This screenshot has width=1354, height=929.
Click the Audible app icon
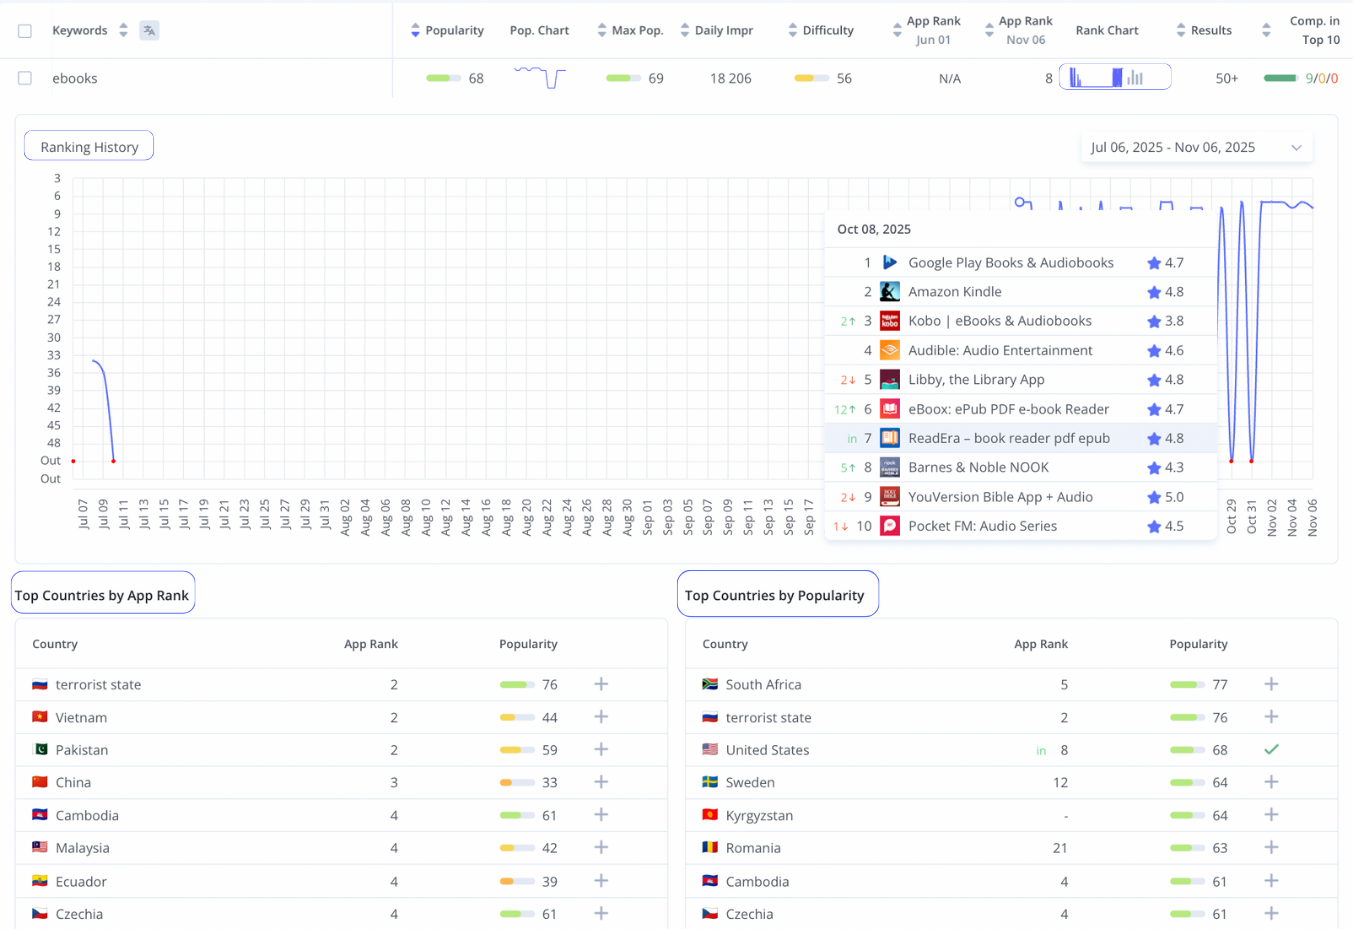tap(890, 350)
